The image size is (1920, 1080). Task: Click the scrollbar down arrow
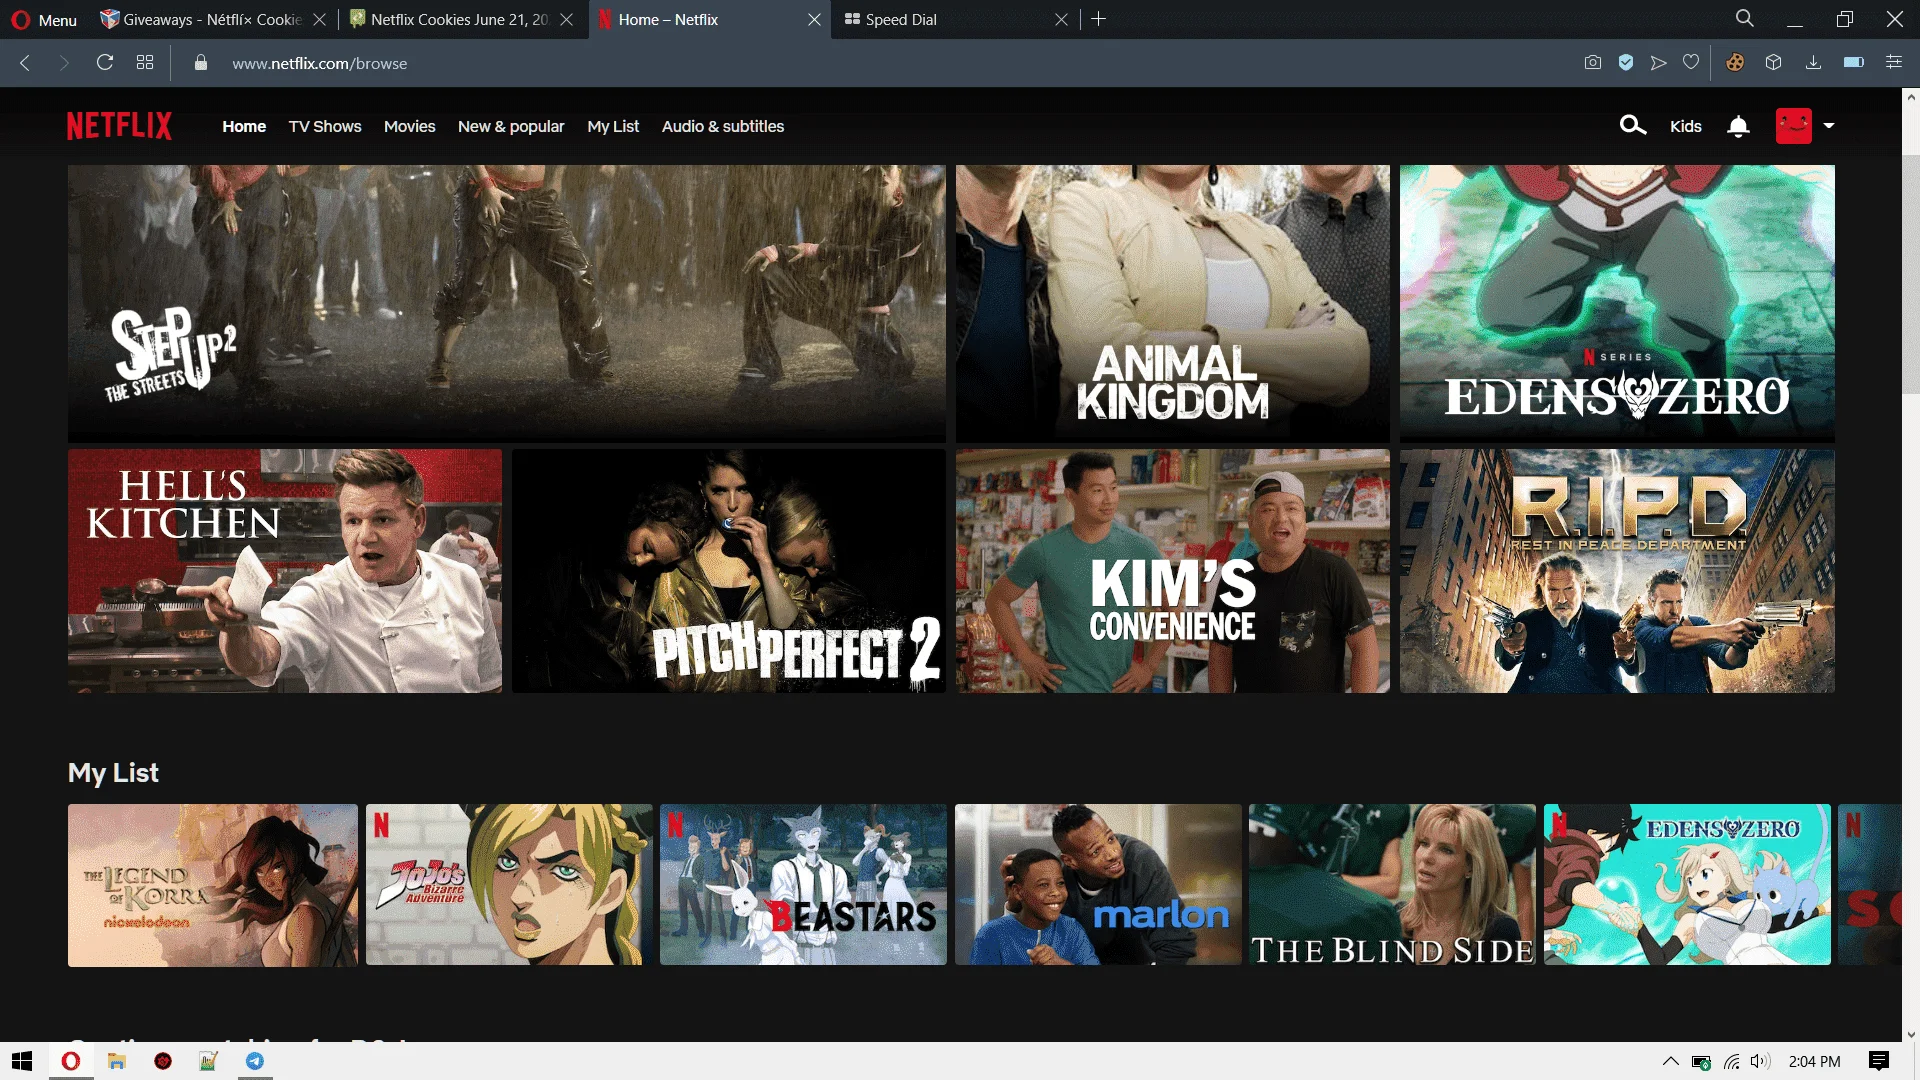tap(1911, 1034)
